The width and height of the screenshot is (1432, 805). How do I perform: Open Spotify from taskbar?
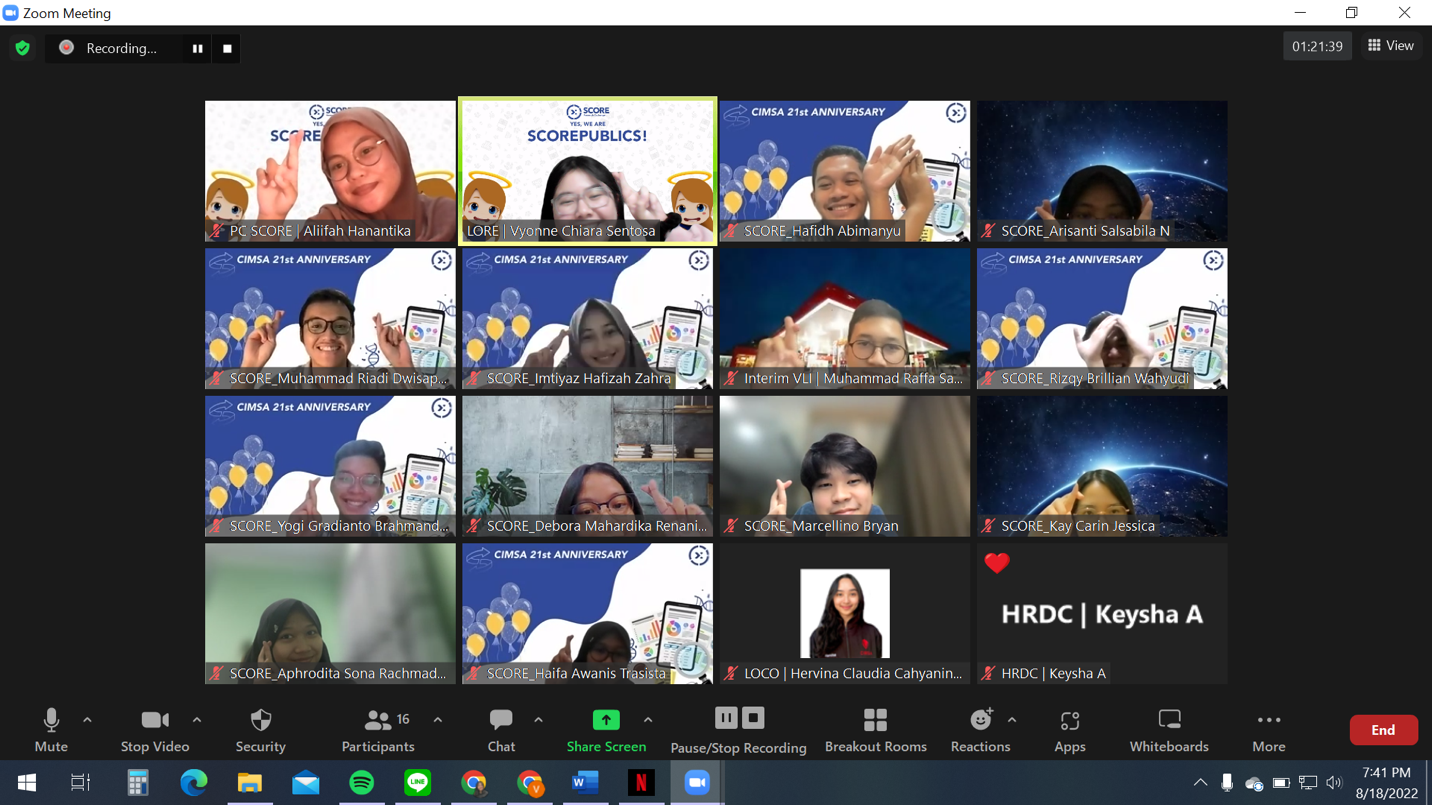tap(361, 783)
